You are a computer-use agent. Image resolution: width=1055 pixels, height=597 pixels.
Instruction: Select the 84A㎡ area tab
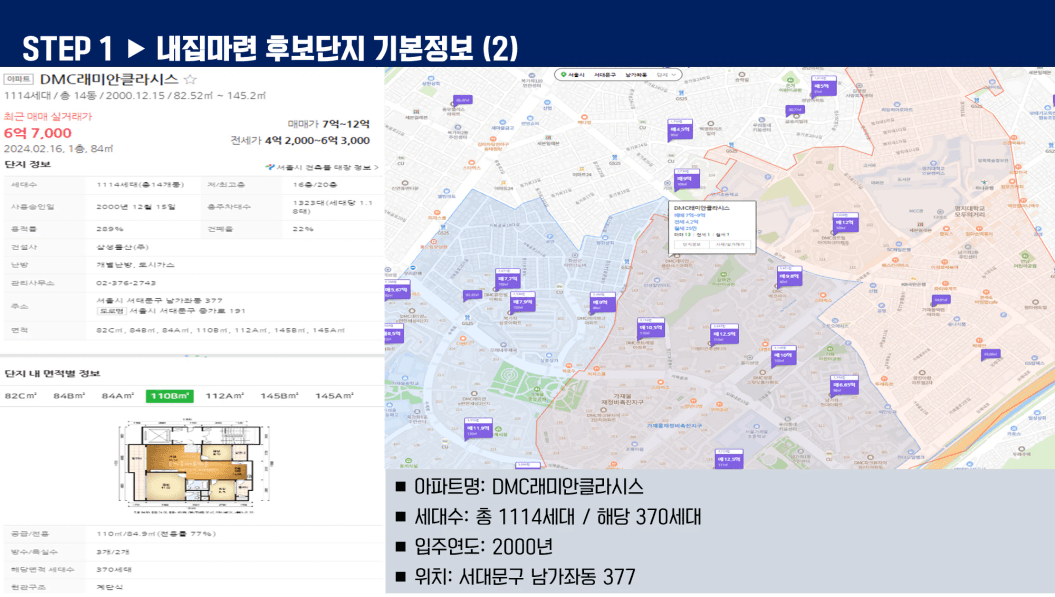[118, 396]
